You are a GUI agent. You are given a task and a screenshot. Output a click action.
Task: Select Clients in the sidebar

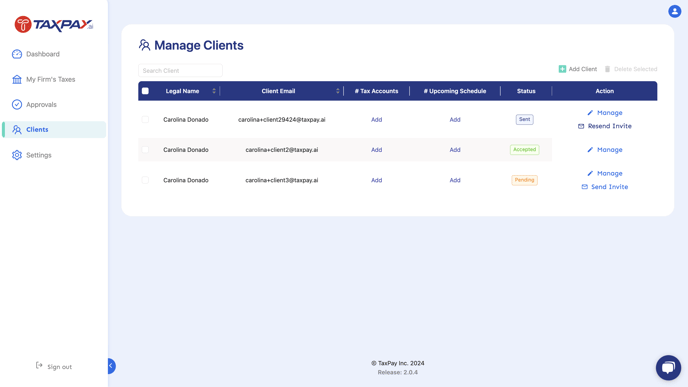[x=54, y=129]
